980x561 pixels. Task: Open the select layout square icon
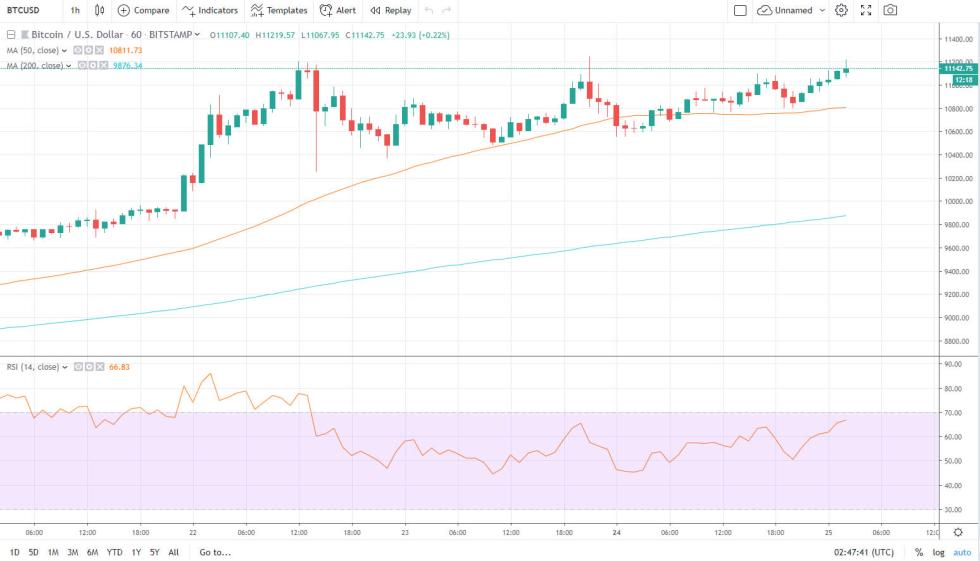[x=740, y=10]
